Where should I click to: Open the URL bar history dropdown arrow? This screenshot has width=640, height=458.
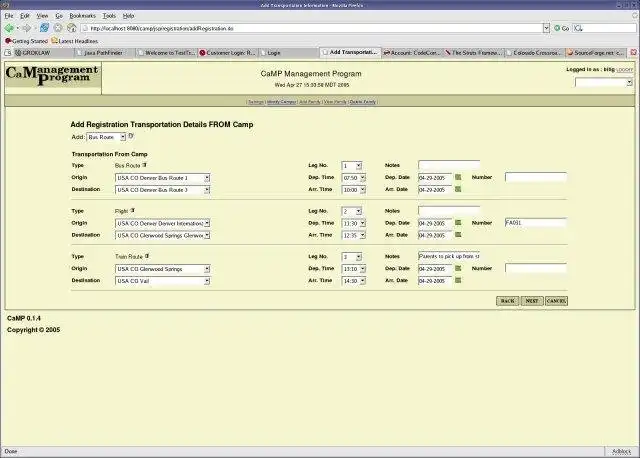coord(546,28)
